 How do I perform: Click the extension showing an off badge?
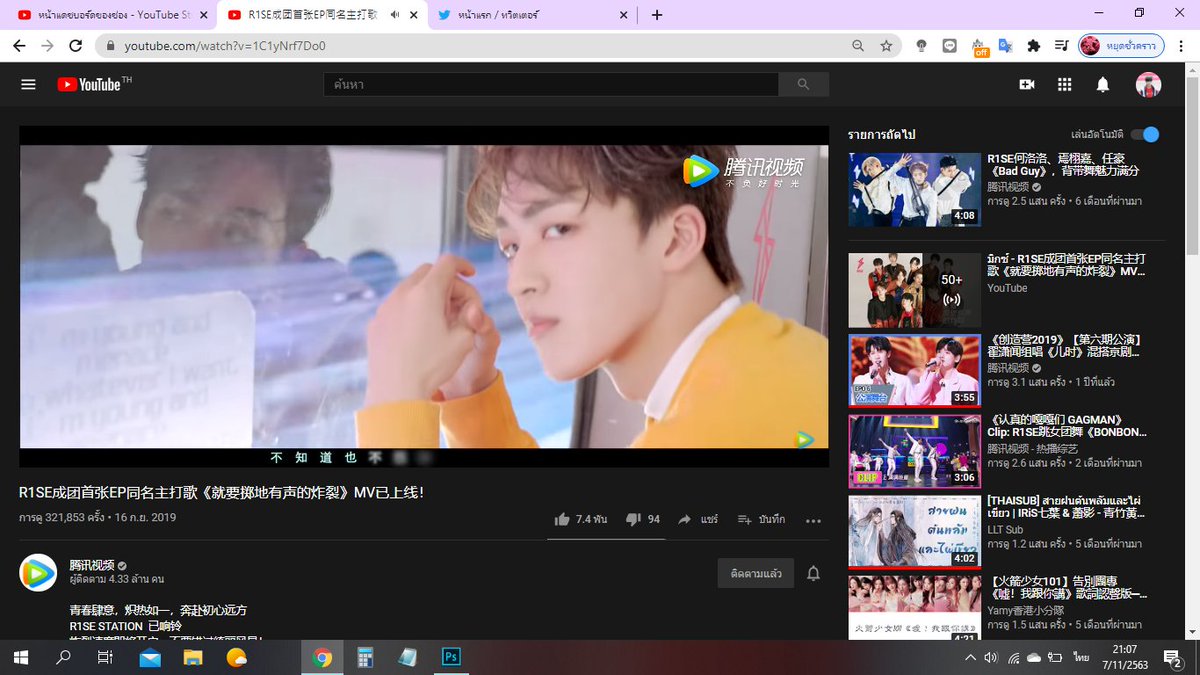(979, 47)
